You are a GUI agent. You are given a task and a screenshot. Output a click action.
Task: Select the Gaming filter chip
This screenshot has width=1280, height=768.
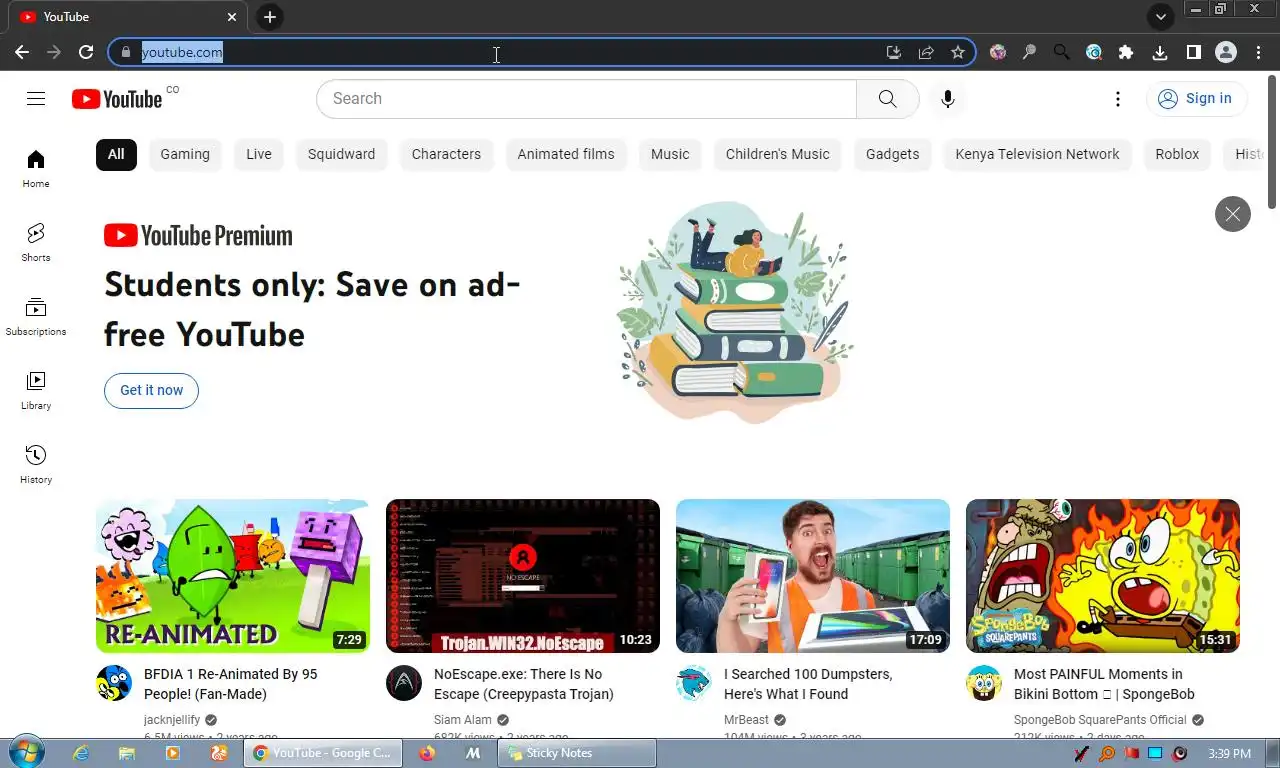[x=185, y=154]
